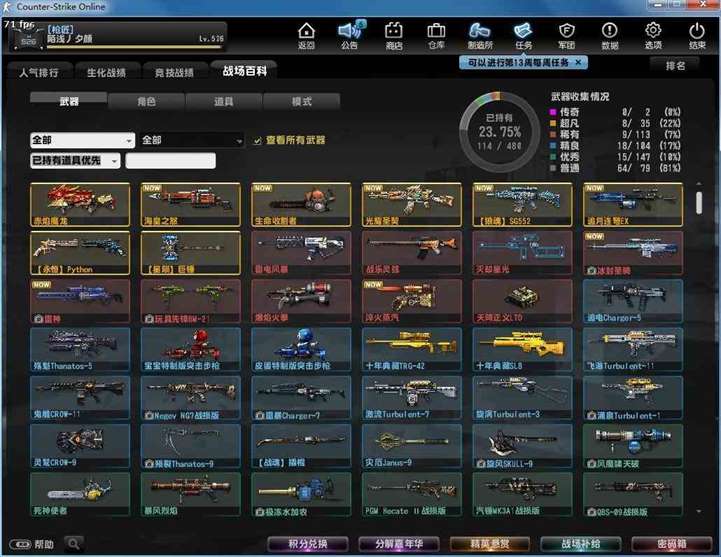Select the Turbulent-11 weapon card
This screenshot has width=721, height=557.
(x=633, y=350)
